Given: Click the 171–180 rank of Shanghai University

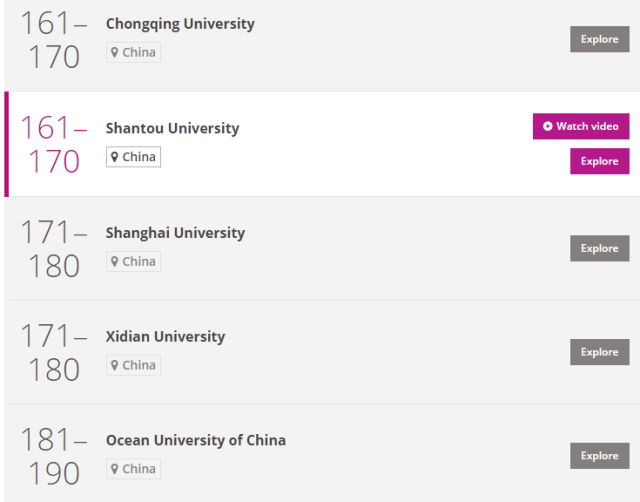Looking at the screenshot, I should click(x=54, y=249).
